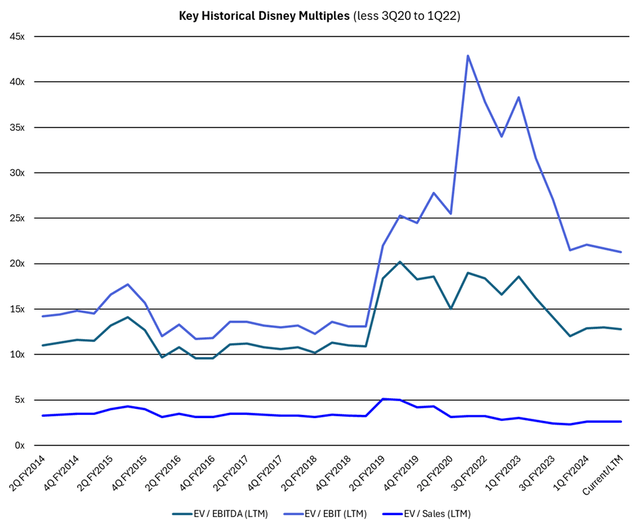Click the '45x' y-axis label

tap(17, 37)
